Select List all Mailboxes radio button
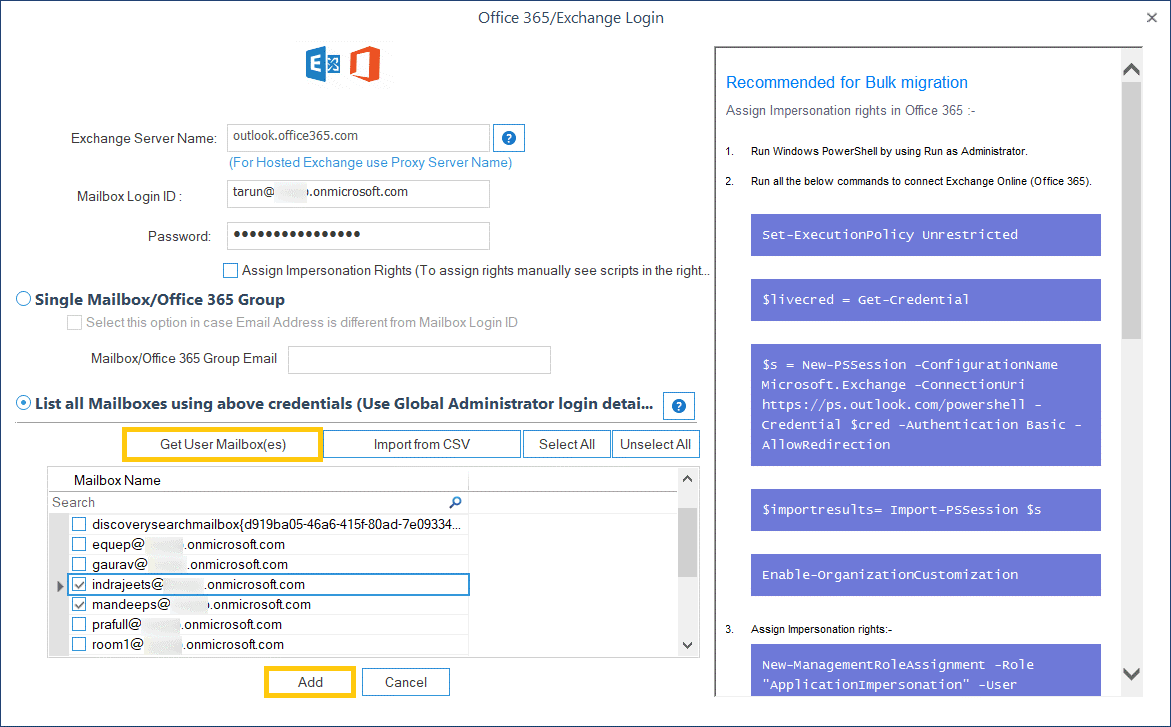1171x727 pixels. tap(24, 403)
